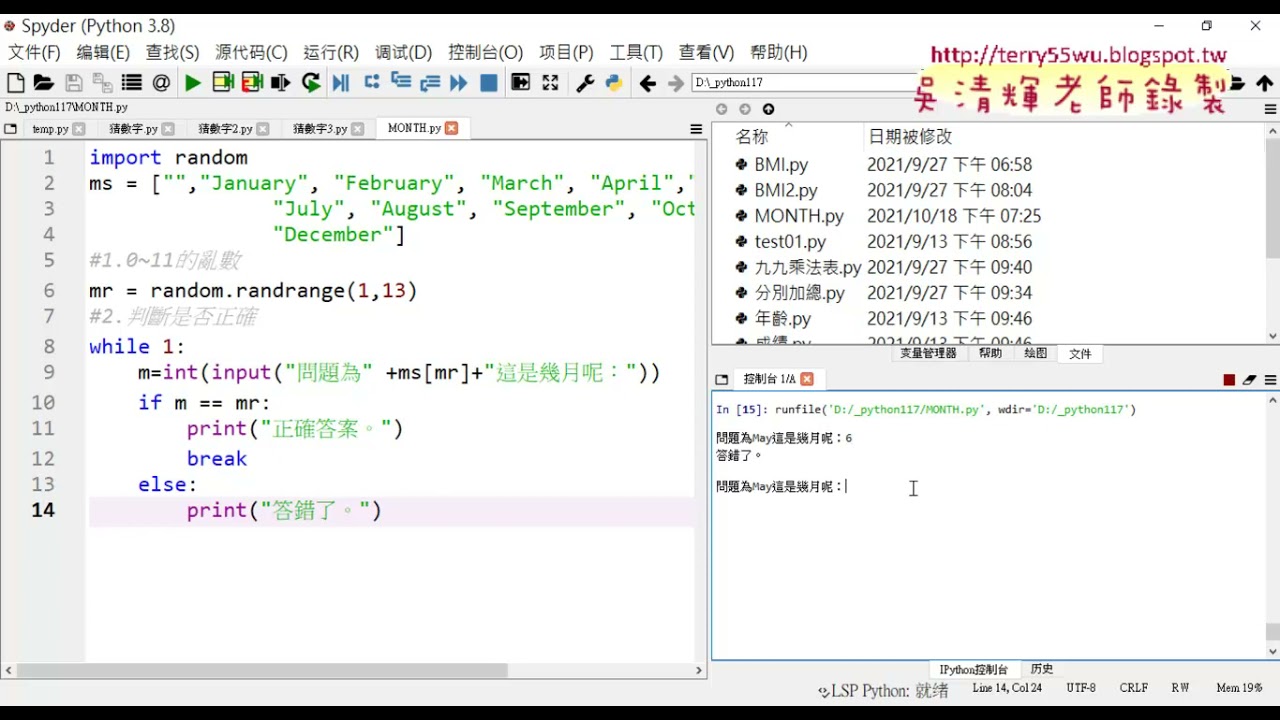Save the current file

click(x=73, y=83)
